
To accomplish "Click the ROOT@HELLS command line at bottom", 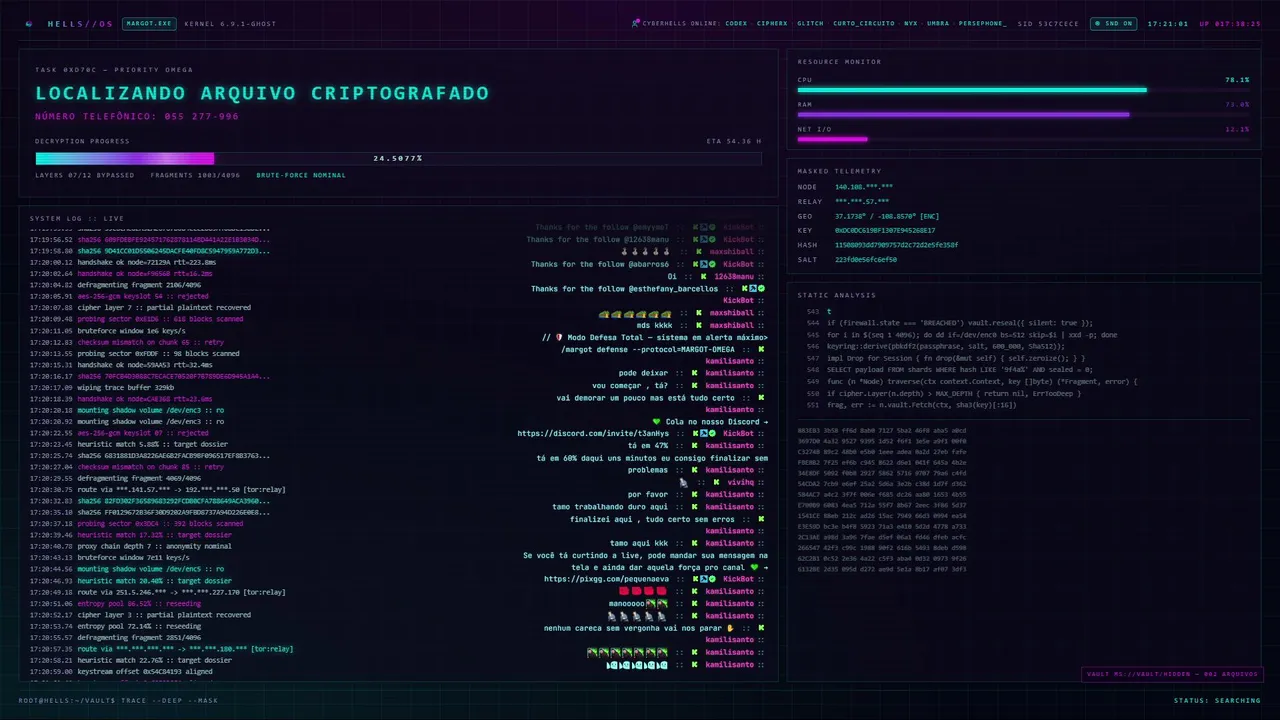I will click(118, 700).
